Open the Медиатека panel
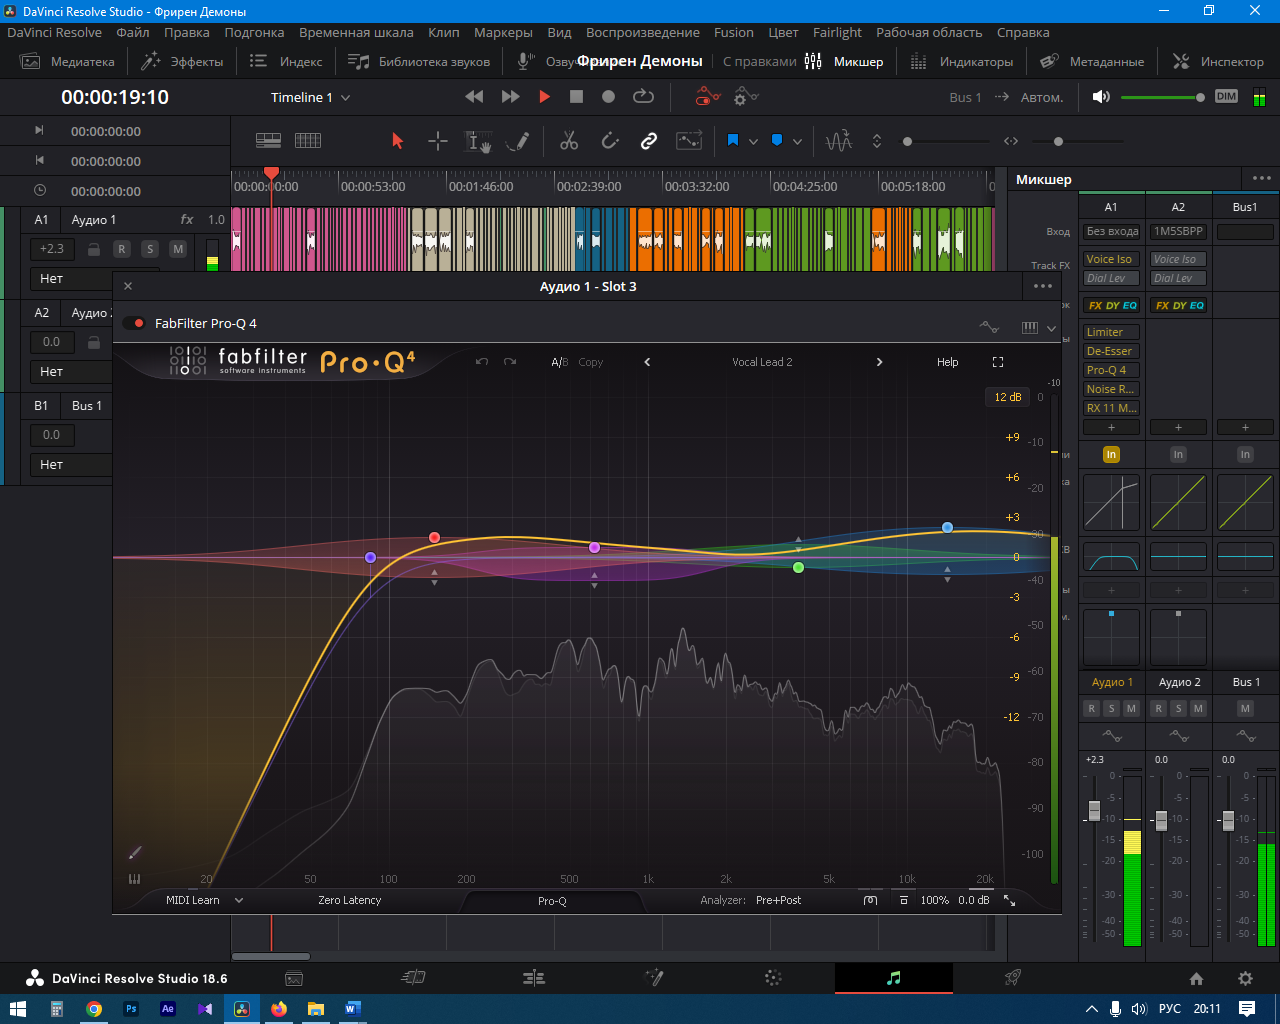The image size is (1280, 1024). click(68, 62)
